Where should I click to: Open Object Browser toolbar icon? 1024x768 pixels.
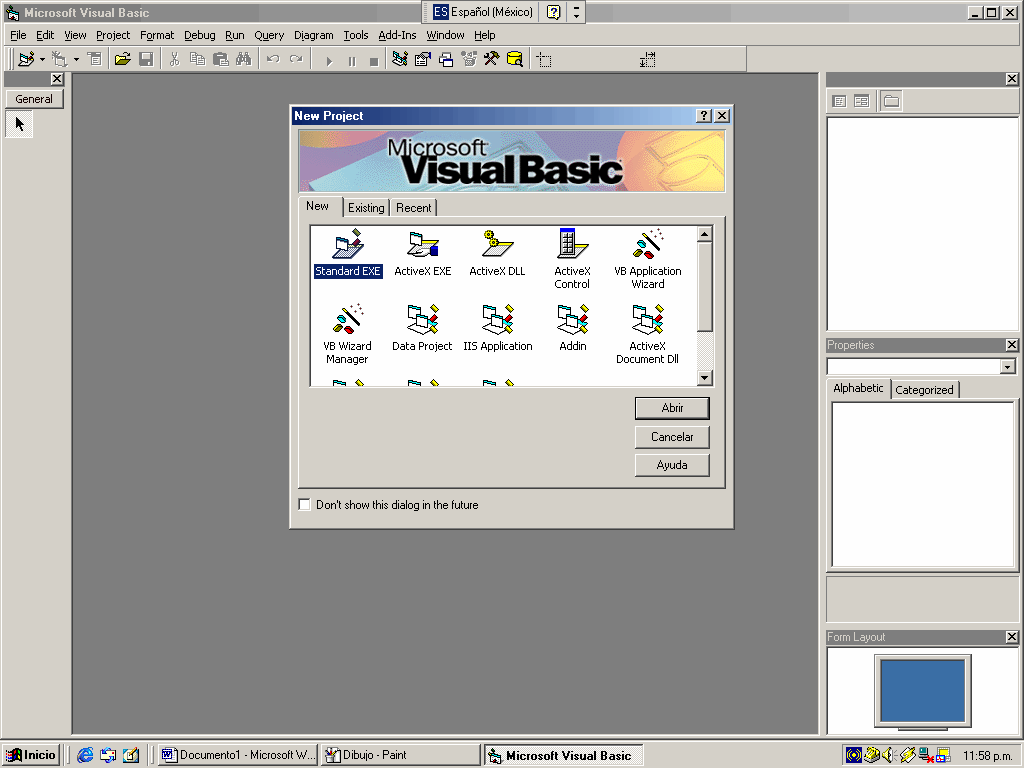click(x=469, y=59)
